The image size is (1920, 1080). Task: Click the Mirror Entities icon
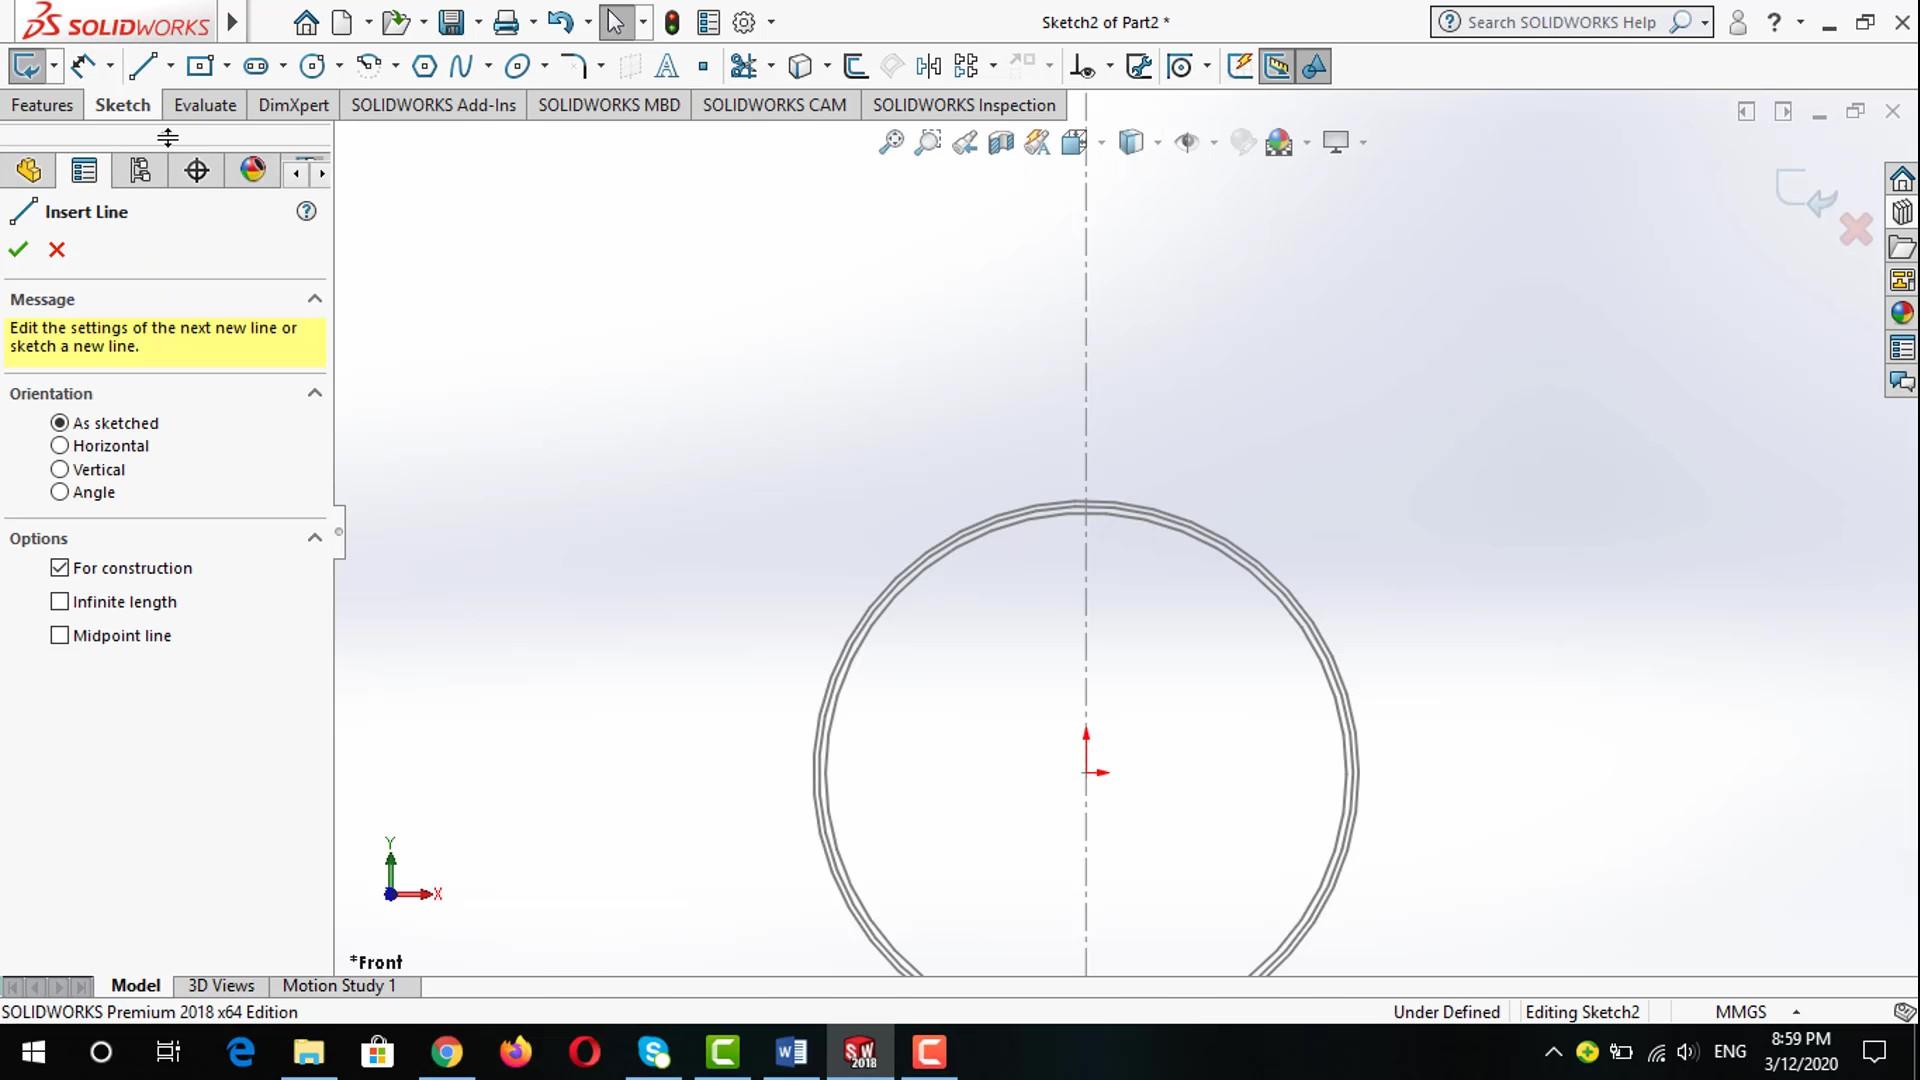pos(928,66)
